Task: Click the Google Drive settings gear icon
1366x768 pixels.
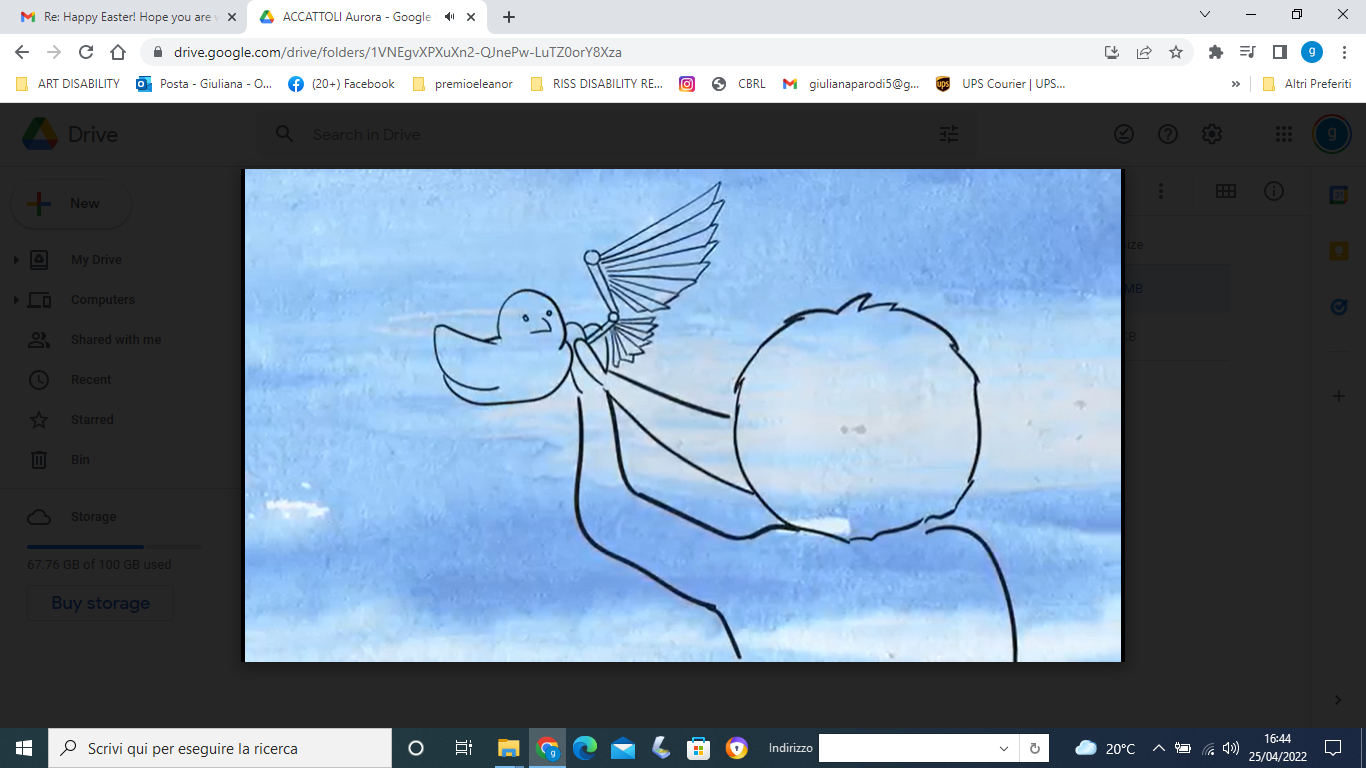Action: (1211, 134)
